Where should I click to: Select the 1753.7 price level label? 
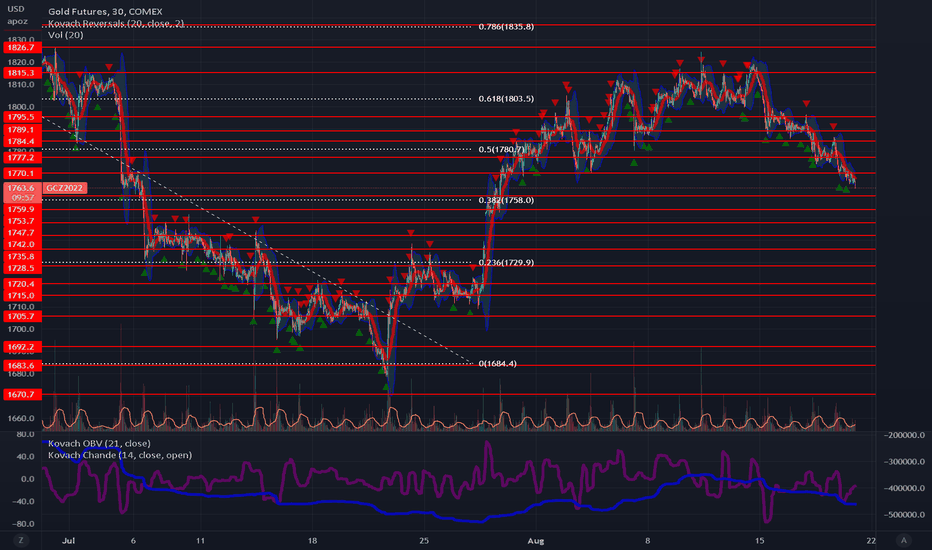[x=23, y=221]
